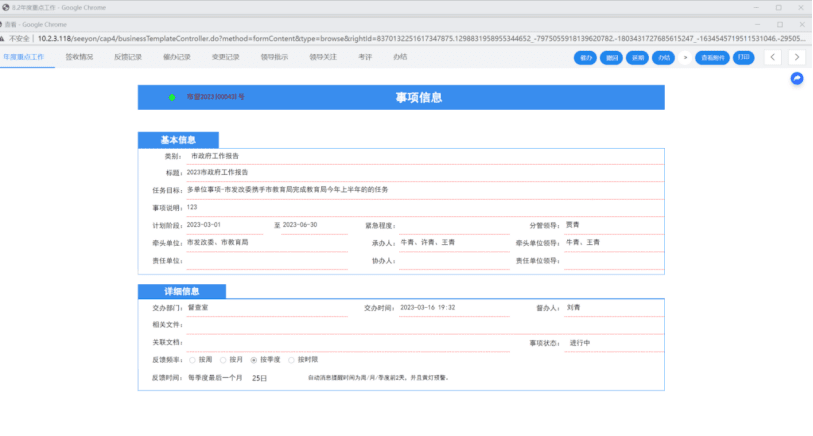Click the empty 协办人 field
The height and width of the screenshot is (436, 813).
454,261
